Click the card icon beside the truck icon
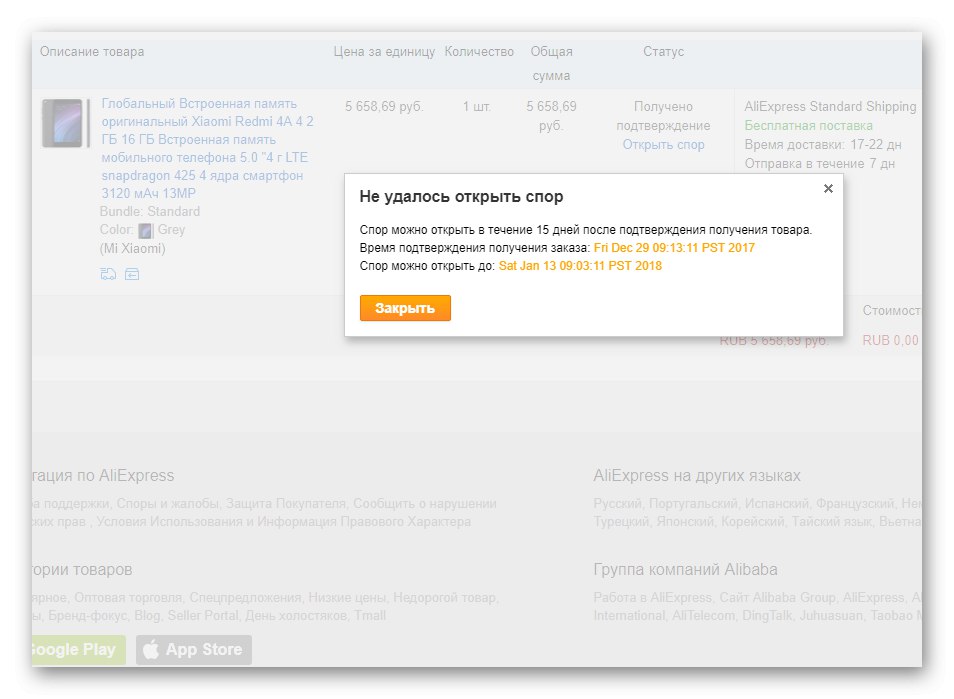 click(x=132, y=274)
